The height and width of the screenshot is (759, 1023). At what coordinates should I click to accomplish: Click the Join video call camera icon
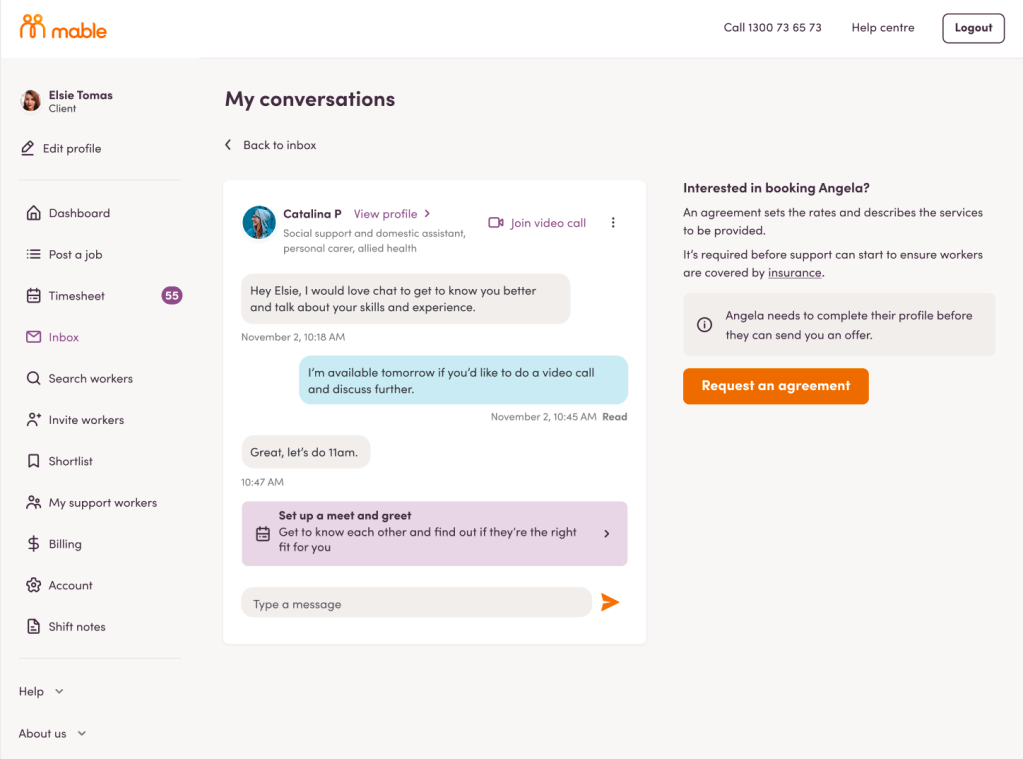pos(496,223)
